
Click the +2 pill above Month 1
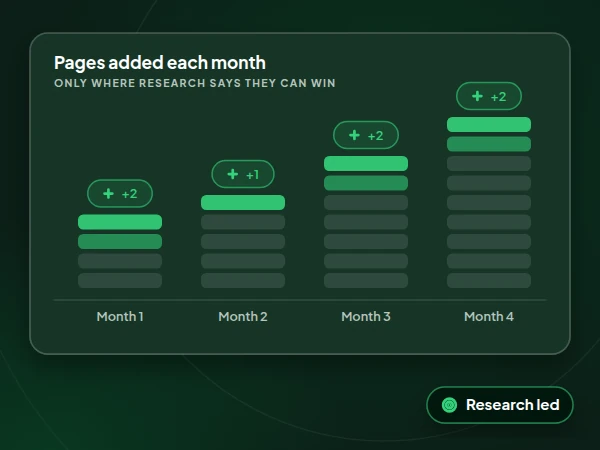(x=120, y=194)
